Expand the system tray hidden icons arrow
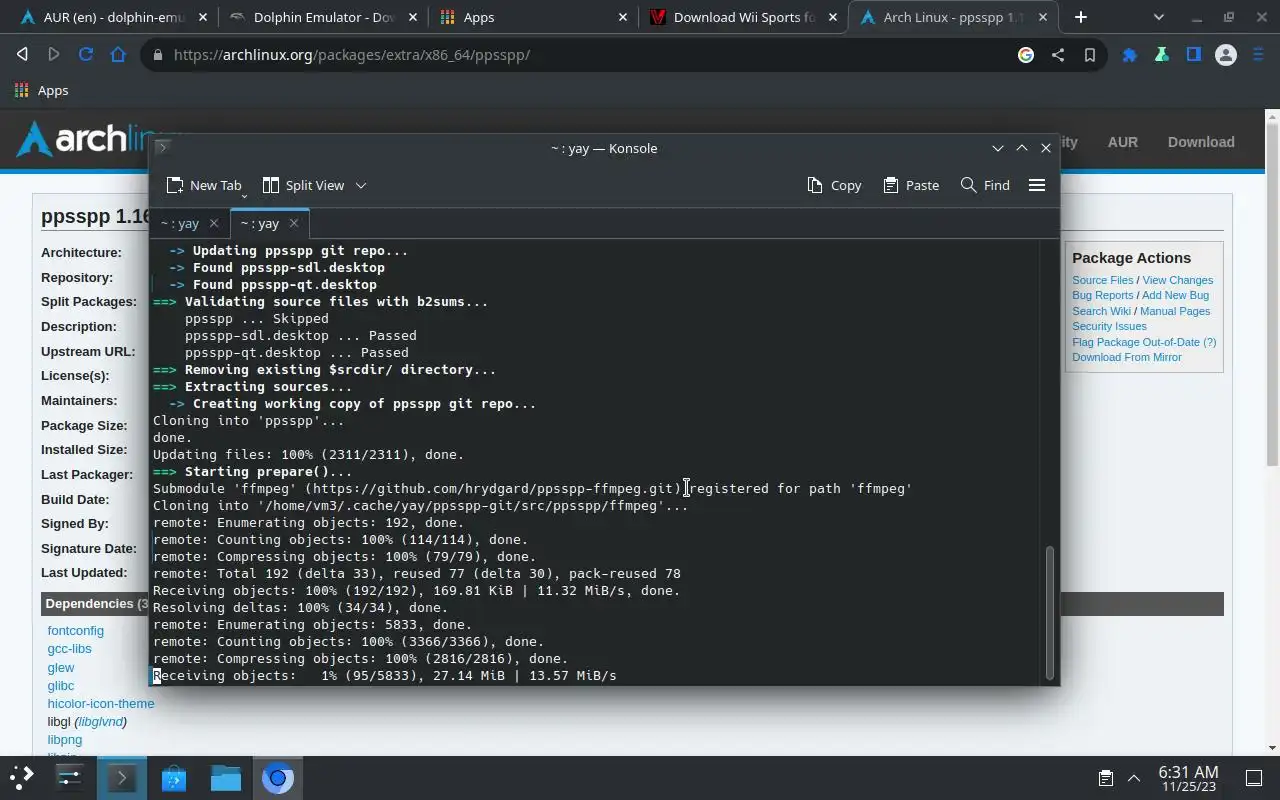This screenshot has height=800, width=1280. [x=1134, y=778]
